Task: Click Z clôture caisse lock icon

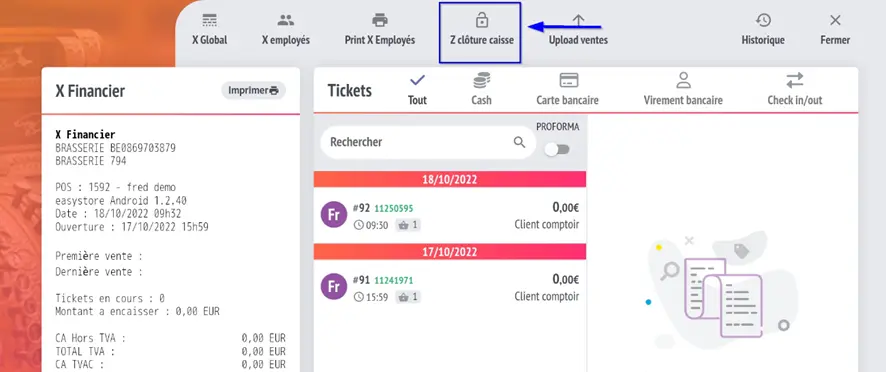Action: [481, 21]
